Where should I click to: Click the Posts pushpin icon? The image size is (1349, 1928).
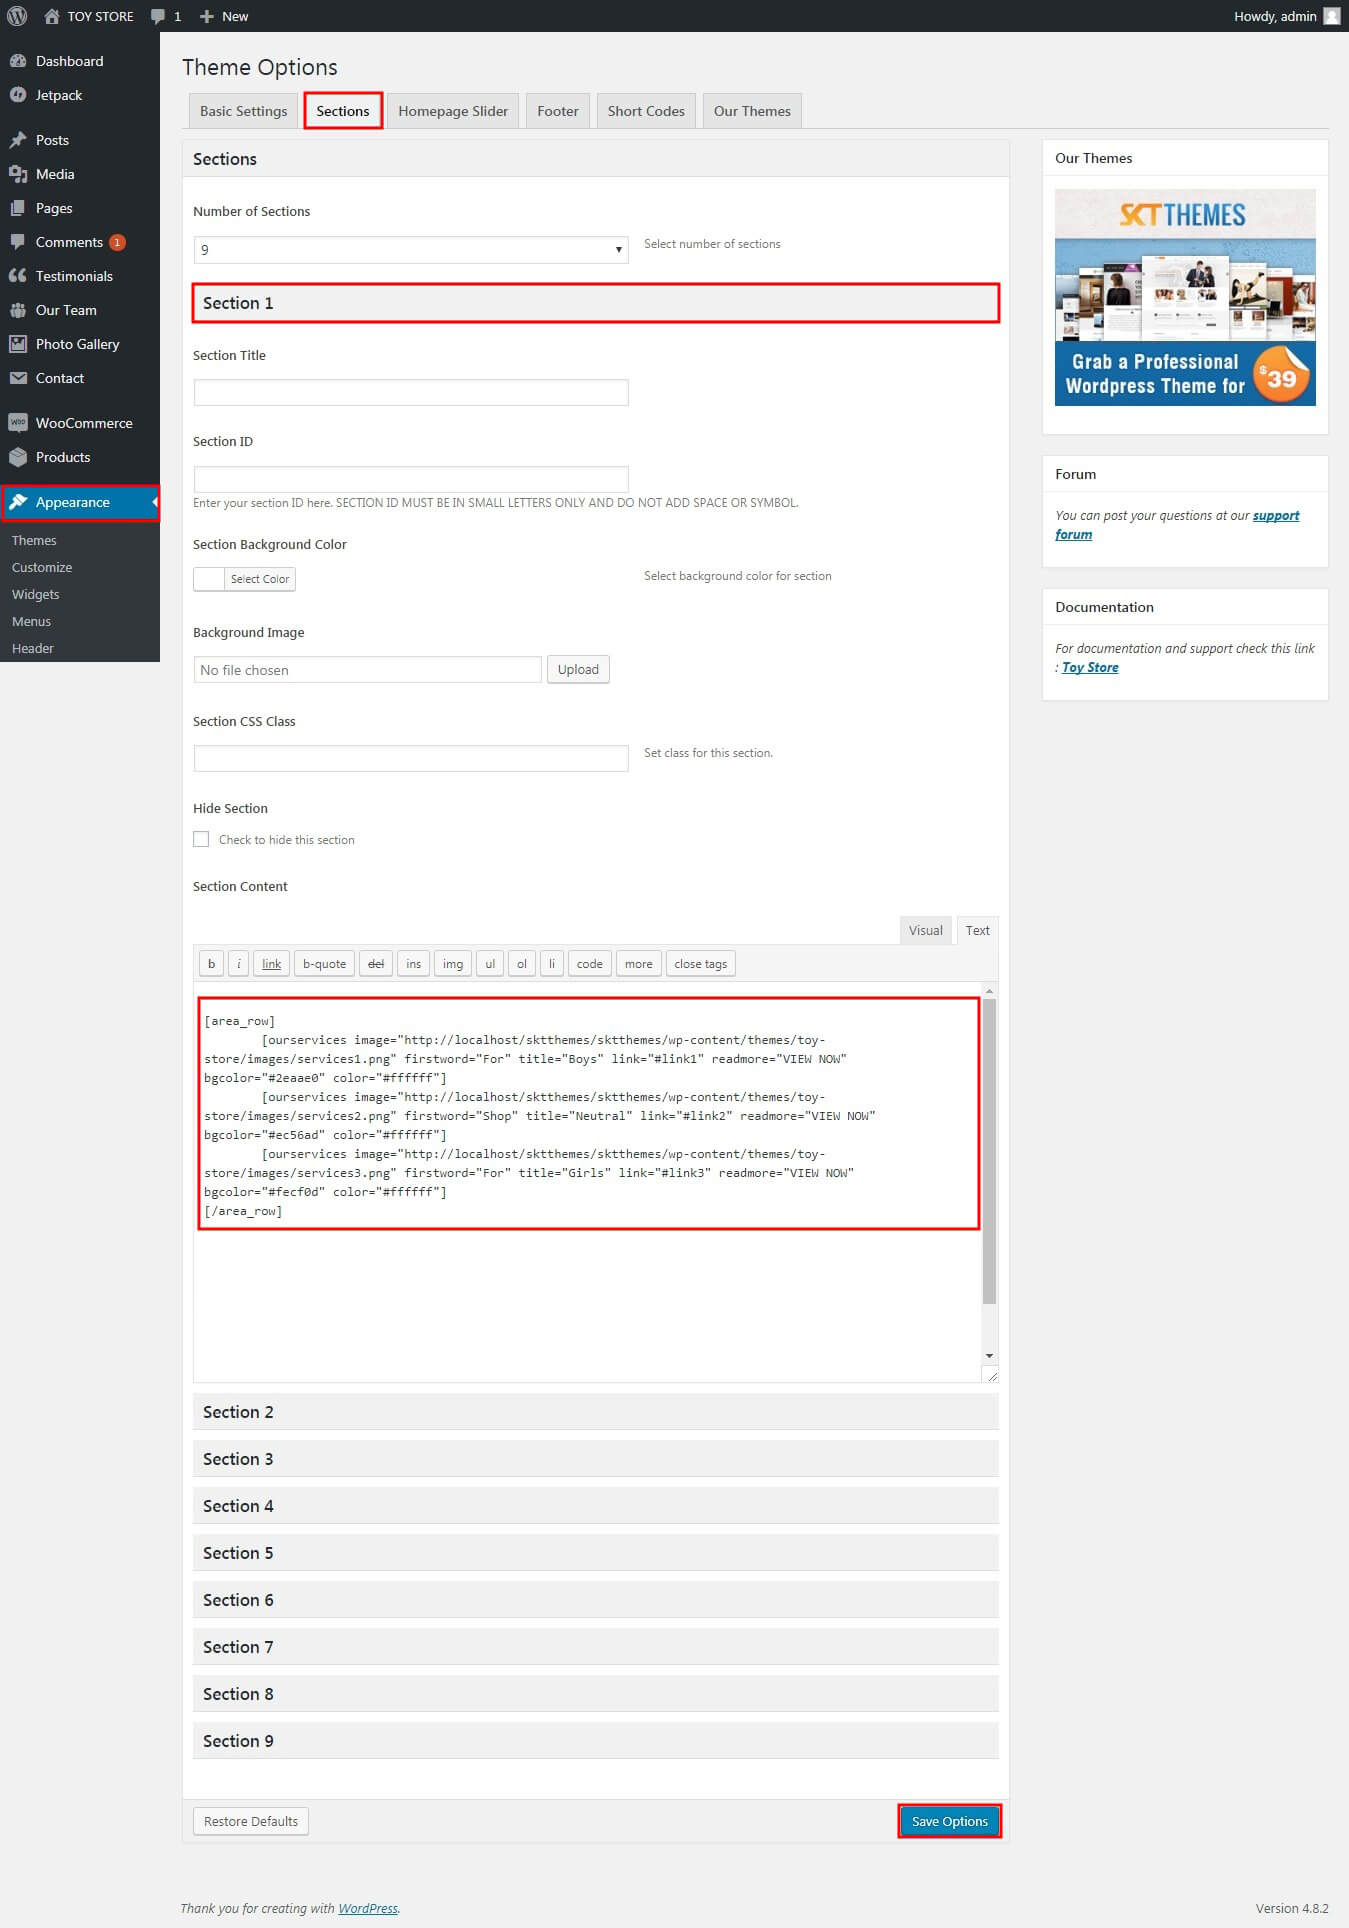18,140
